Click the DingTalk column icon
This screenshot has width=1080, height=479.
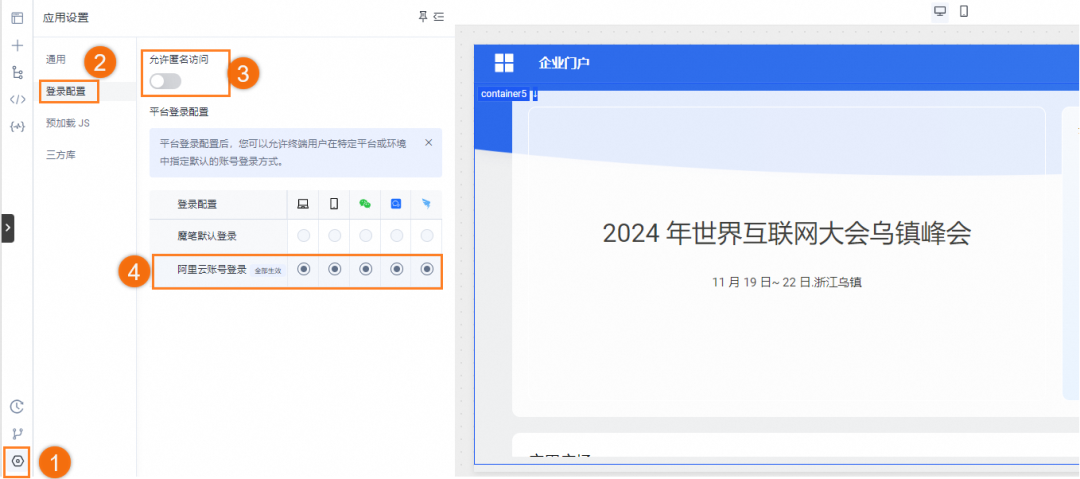tap(427, 204)
